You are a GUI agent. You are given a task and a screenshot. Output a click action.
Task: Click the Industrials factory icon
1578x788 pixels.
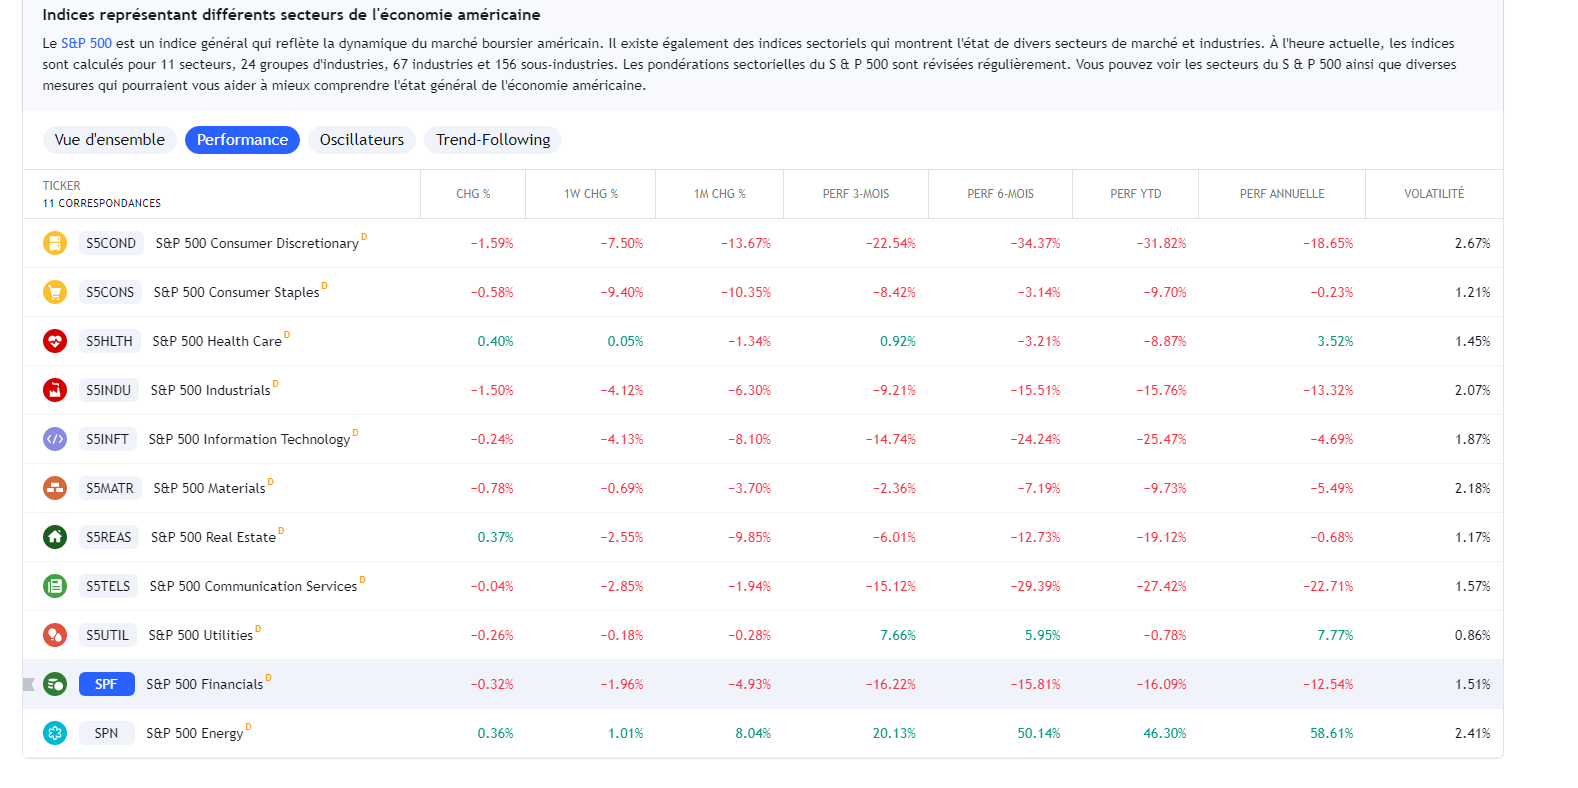click(x=55, y=390)
